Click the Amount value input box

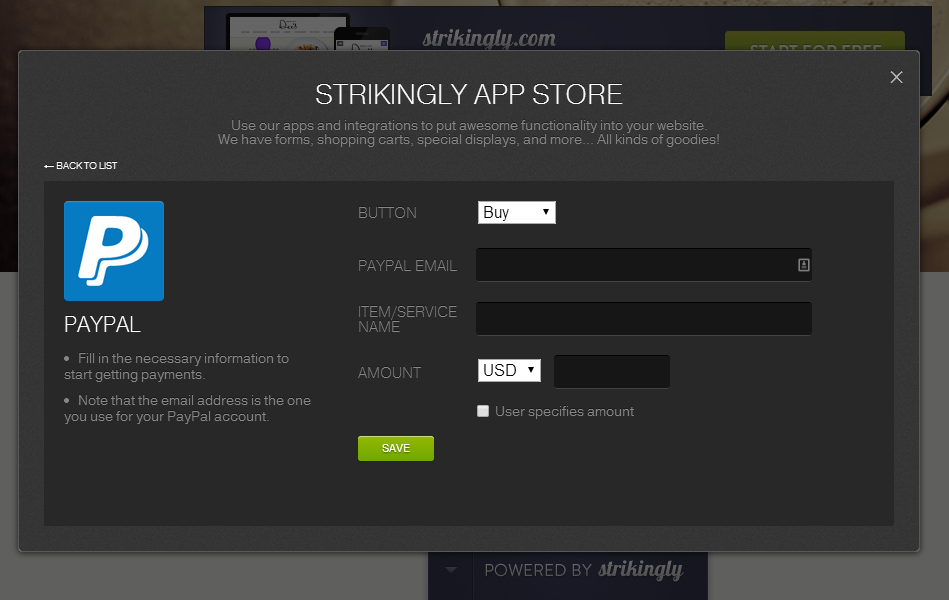[611, 372]
